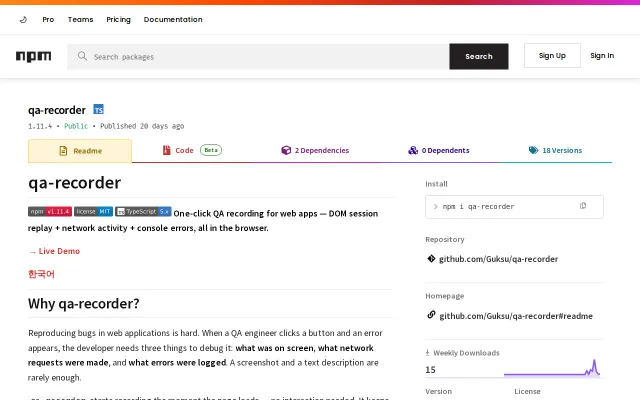Click the Search button
This screenshot has width=640, height=400.
479,56
